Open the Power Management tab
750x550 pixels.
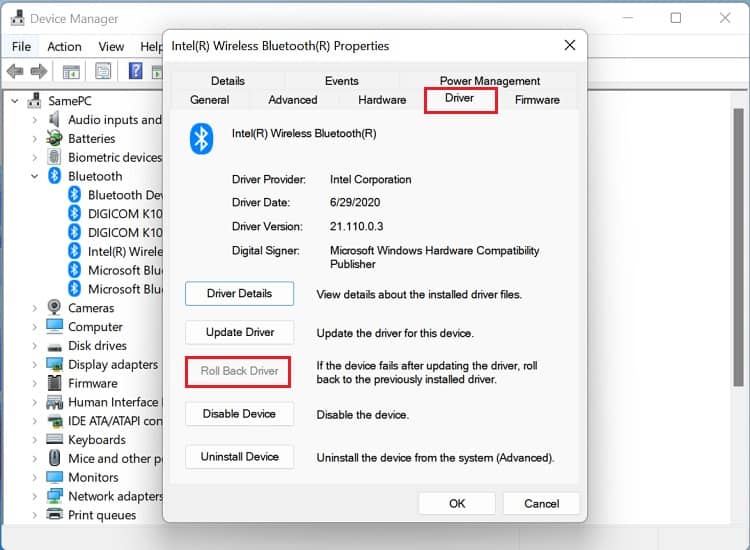[490, 81]
